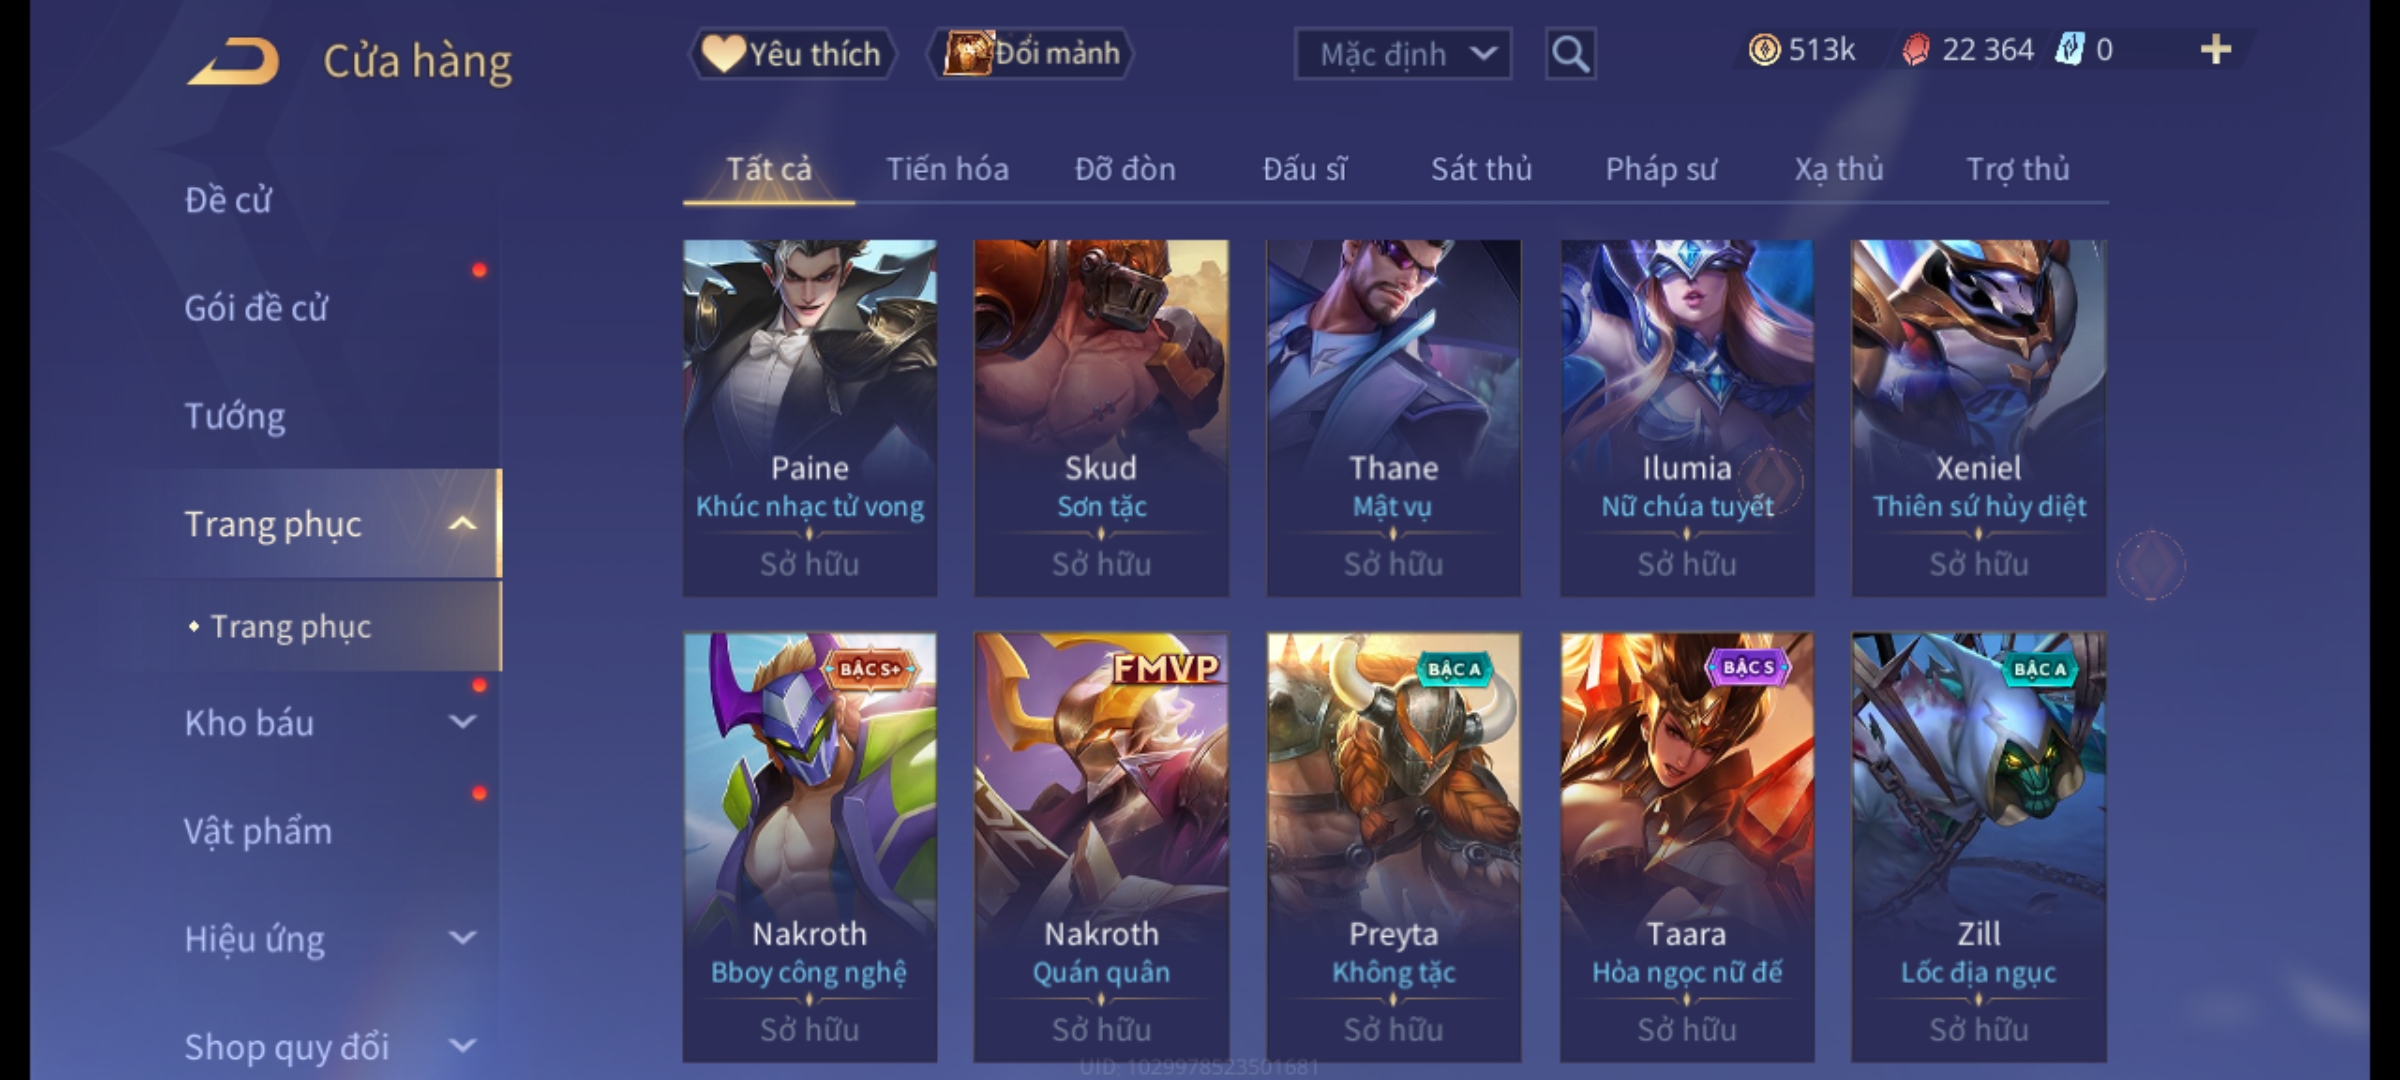Open Yêu thích heart favorites
The image size is (2400, 1080).
792,54
